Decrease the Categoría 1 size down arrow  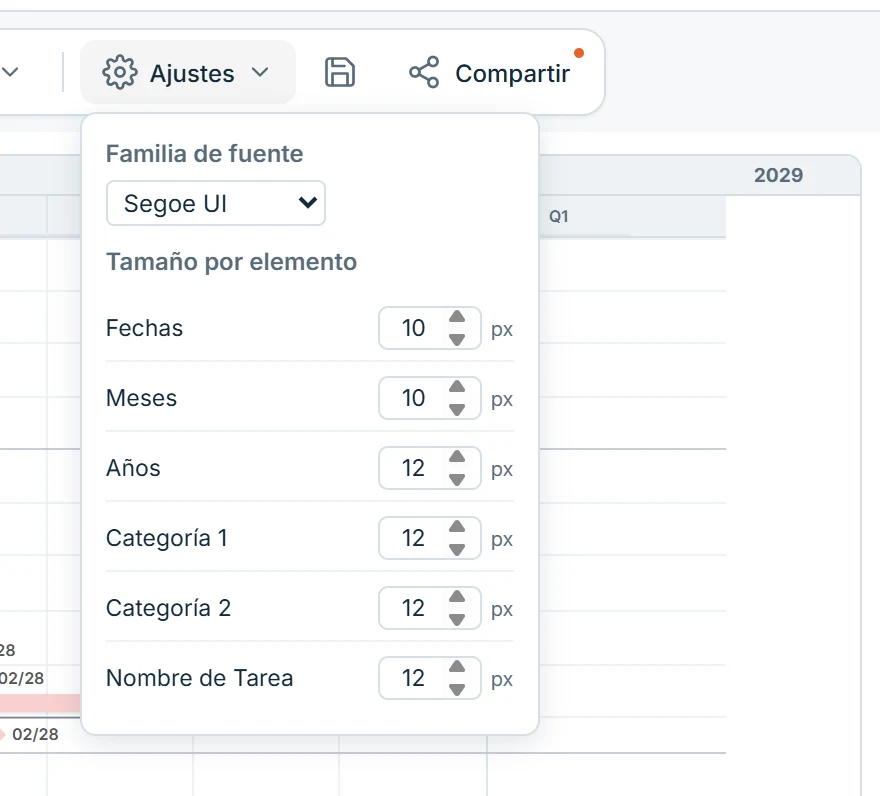(x=457, y=550)
